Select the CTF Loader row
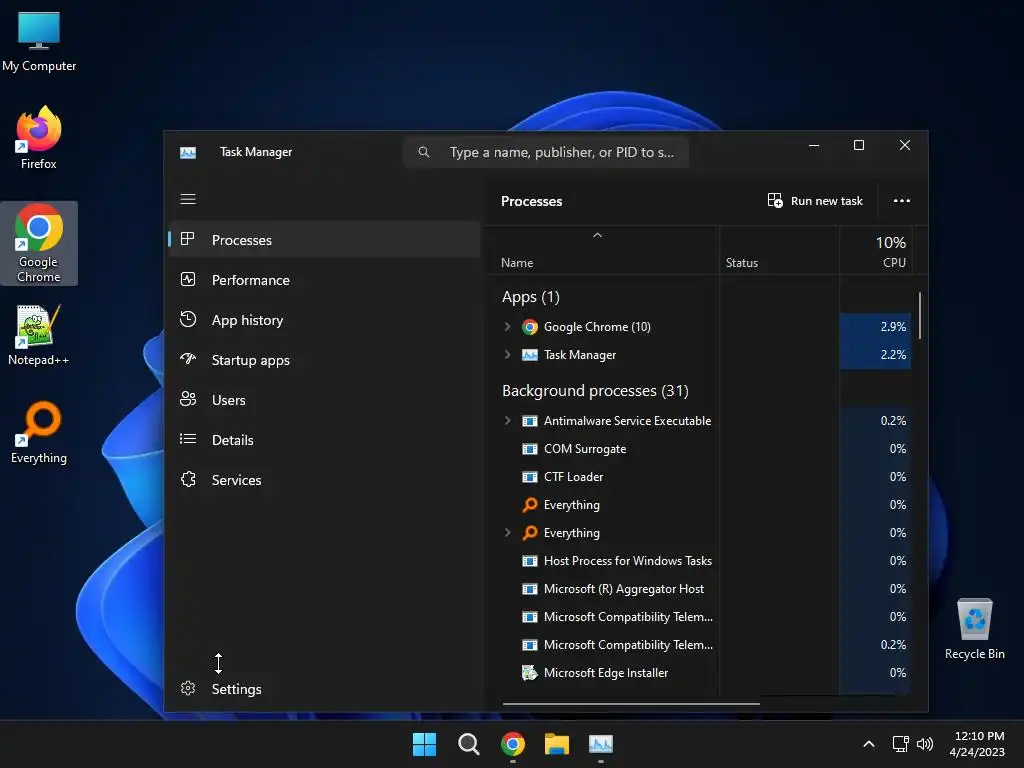This screenshot has width=1024, height=768. point(699,477)
